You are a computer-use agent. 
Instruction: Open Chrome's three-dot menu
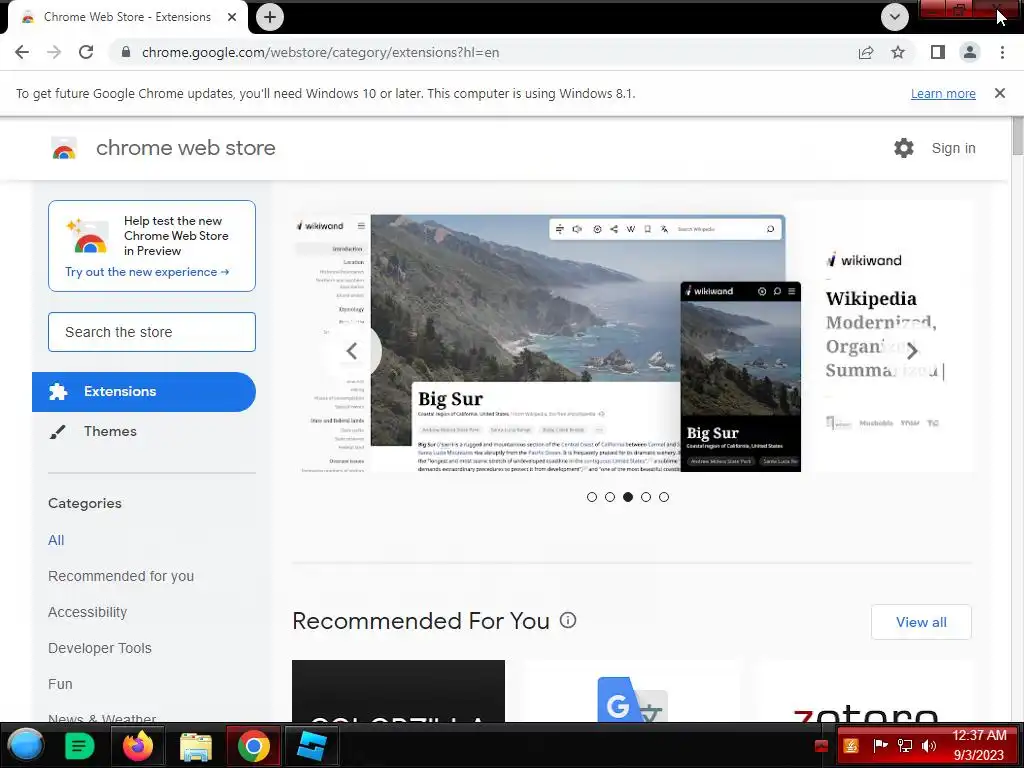coord(1002,52)
